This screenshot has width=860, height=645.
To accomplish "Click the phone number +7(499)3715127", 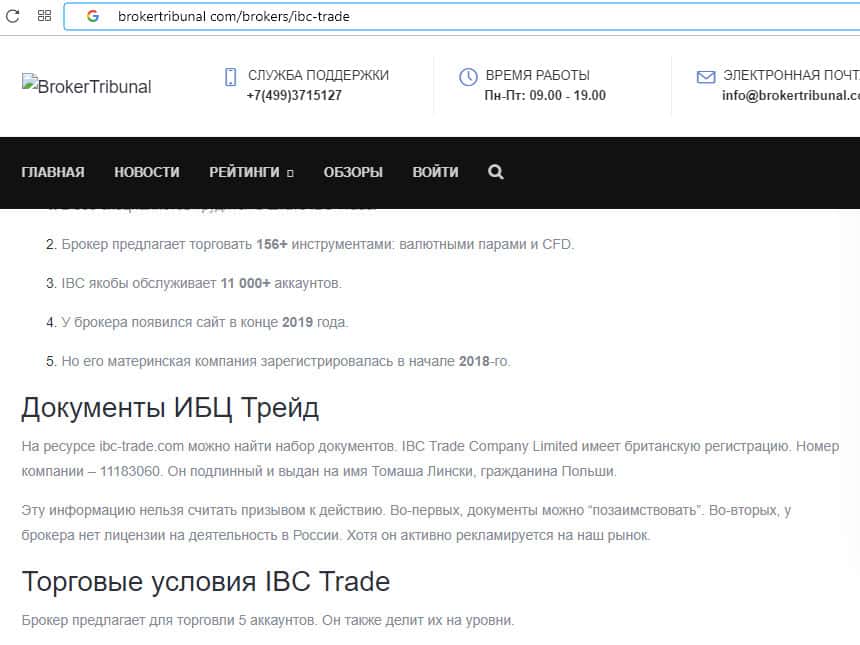I will click(x=294, y=95).
